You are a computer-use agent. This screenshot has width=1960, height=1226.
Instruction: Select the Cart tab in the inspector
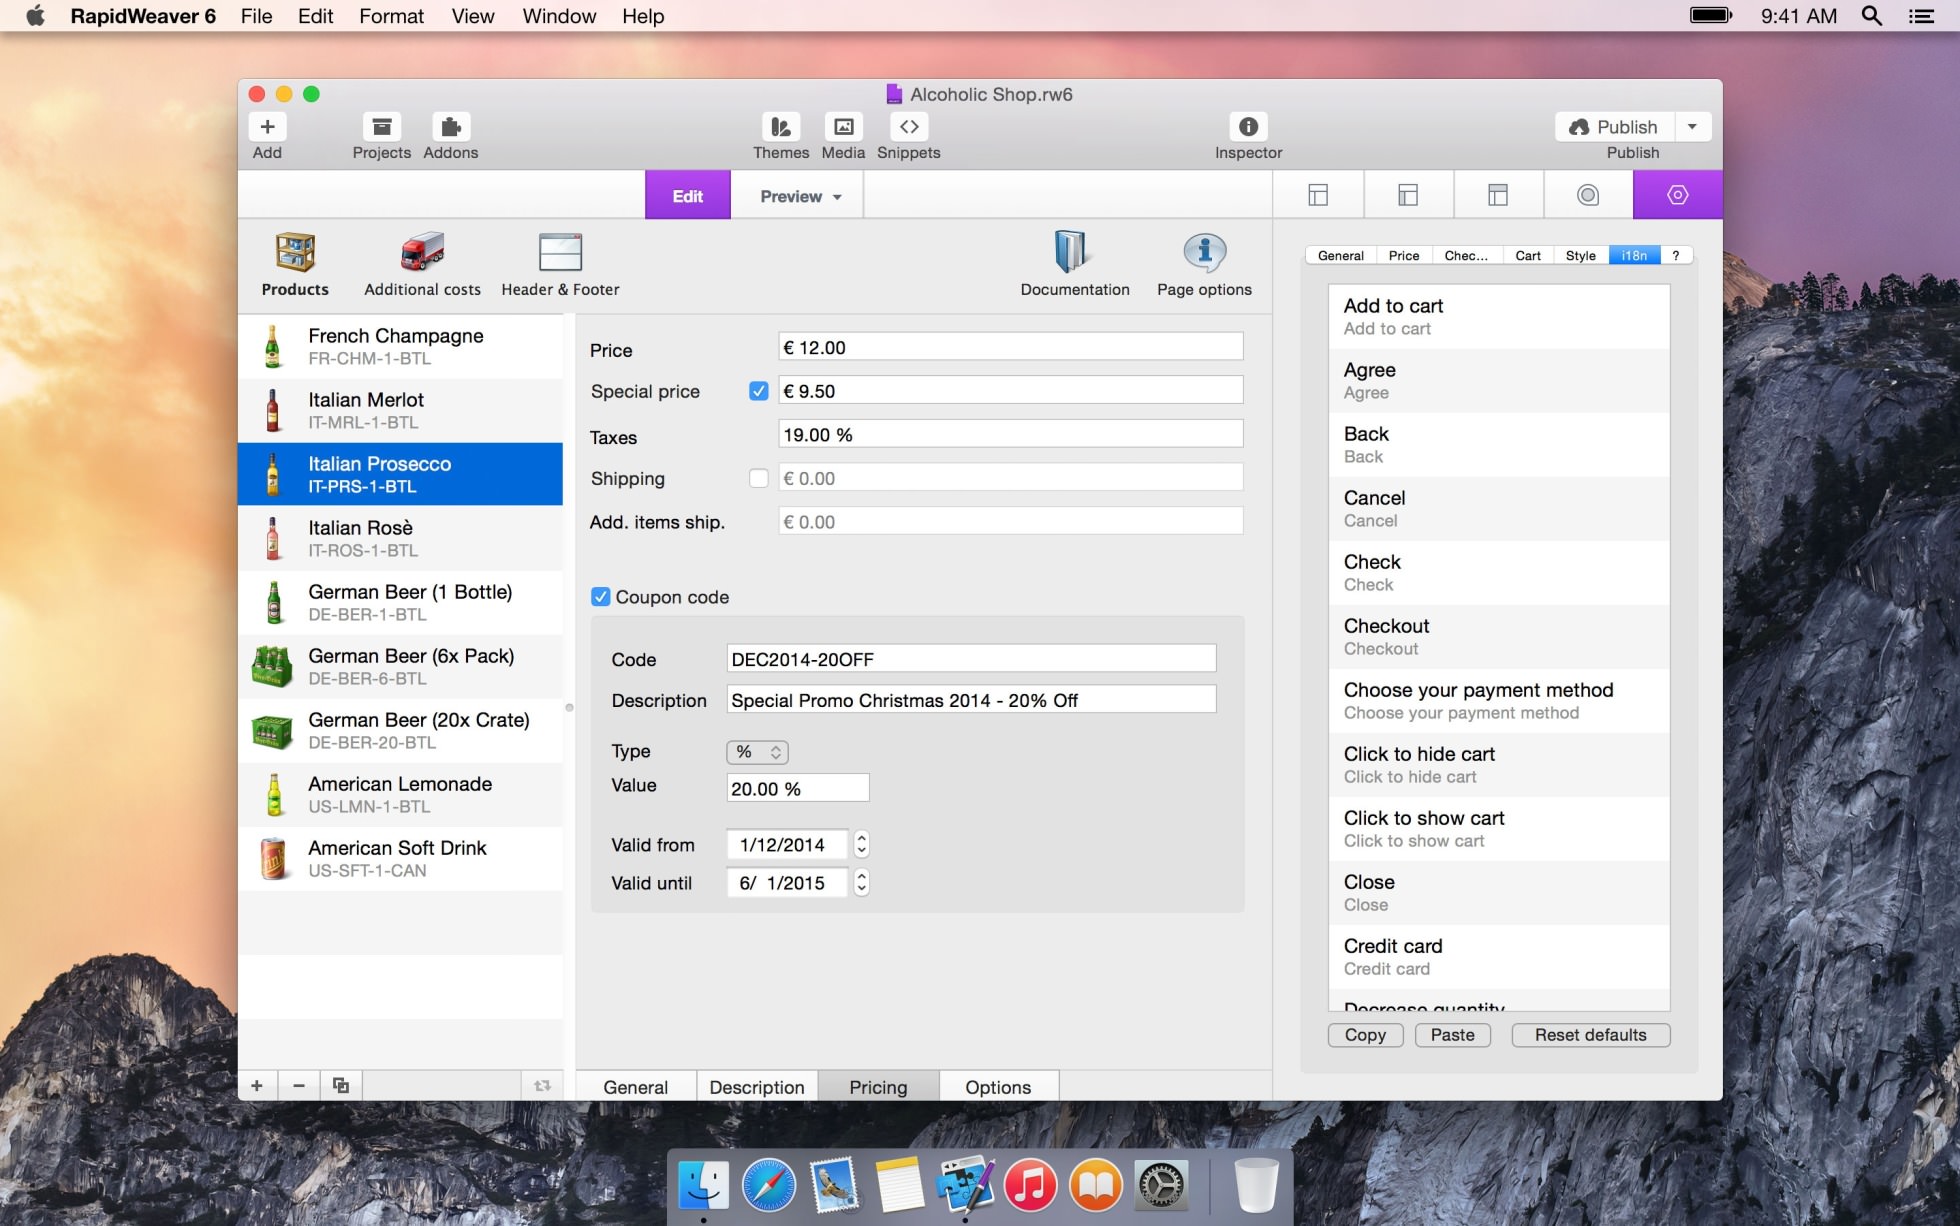coord(1527,255)
